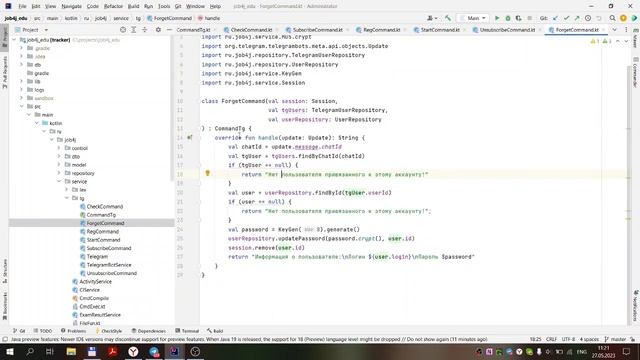Select CheckCommand in project tree
Image resolution: width=640 pixels, height=360 pixels.
[104, 207]
